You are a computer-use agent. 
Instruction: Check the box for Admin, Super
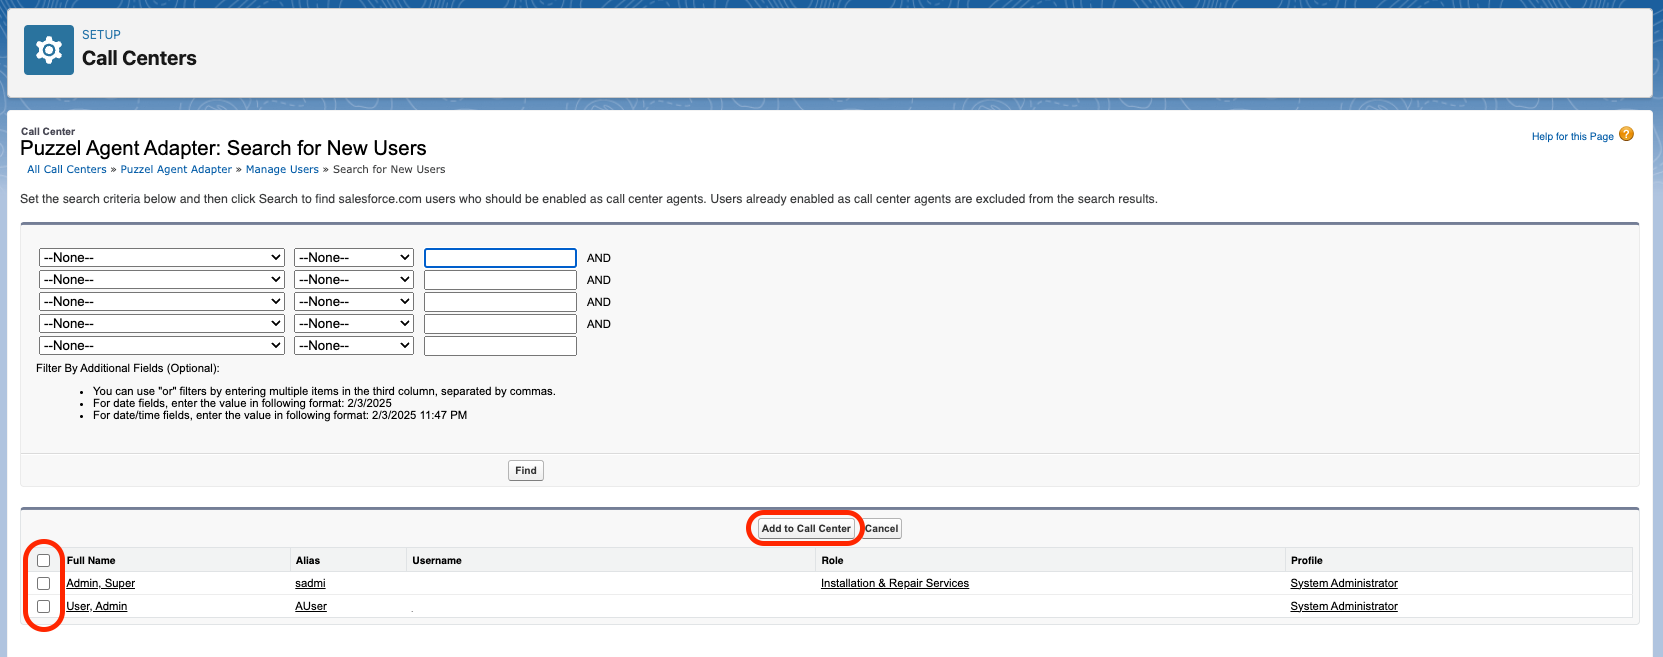click(44, 584)
